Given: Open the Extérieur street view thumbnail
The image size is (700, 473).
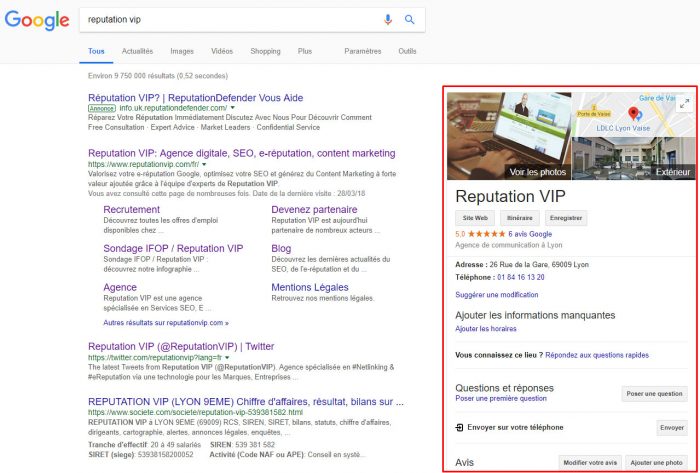Looking at the screenshot, I should point(633,158).
